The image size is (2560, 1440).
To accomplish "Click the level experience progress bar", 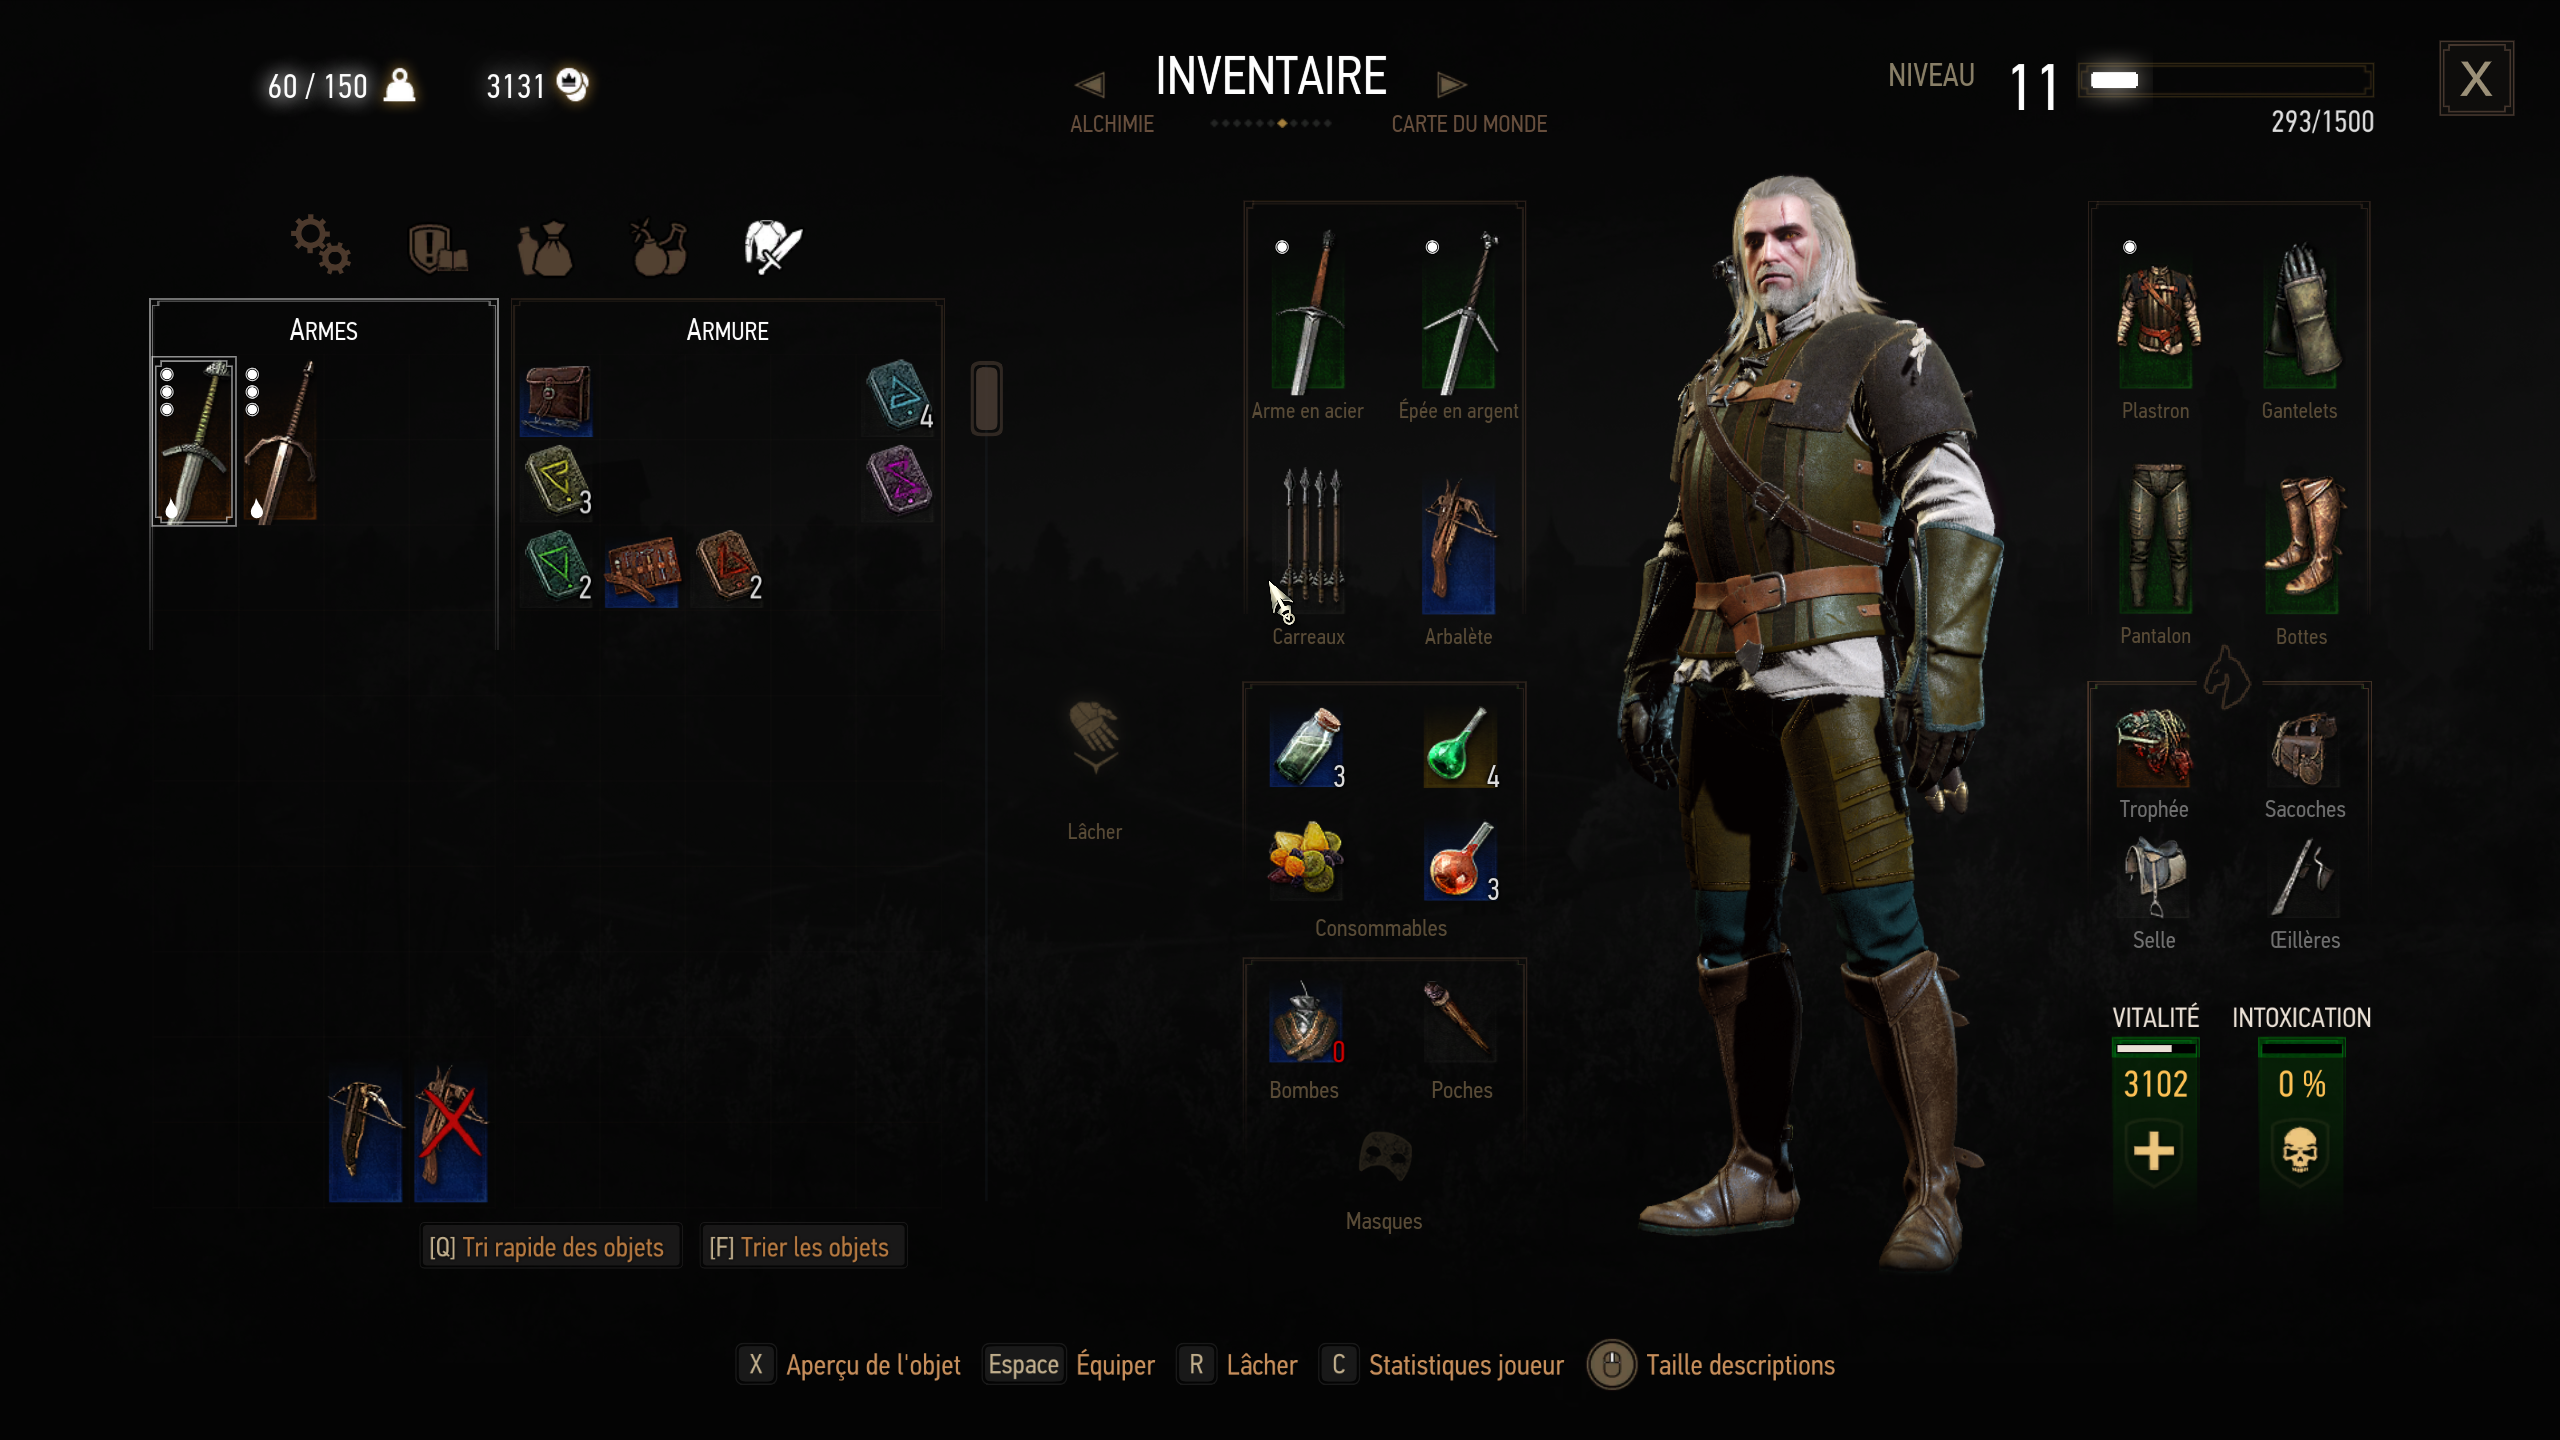I will 2225,80.
